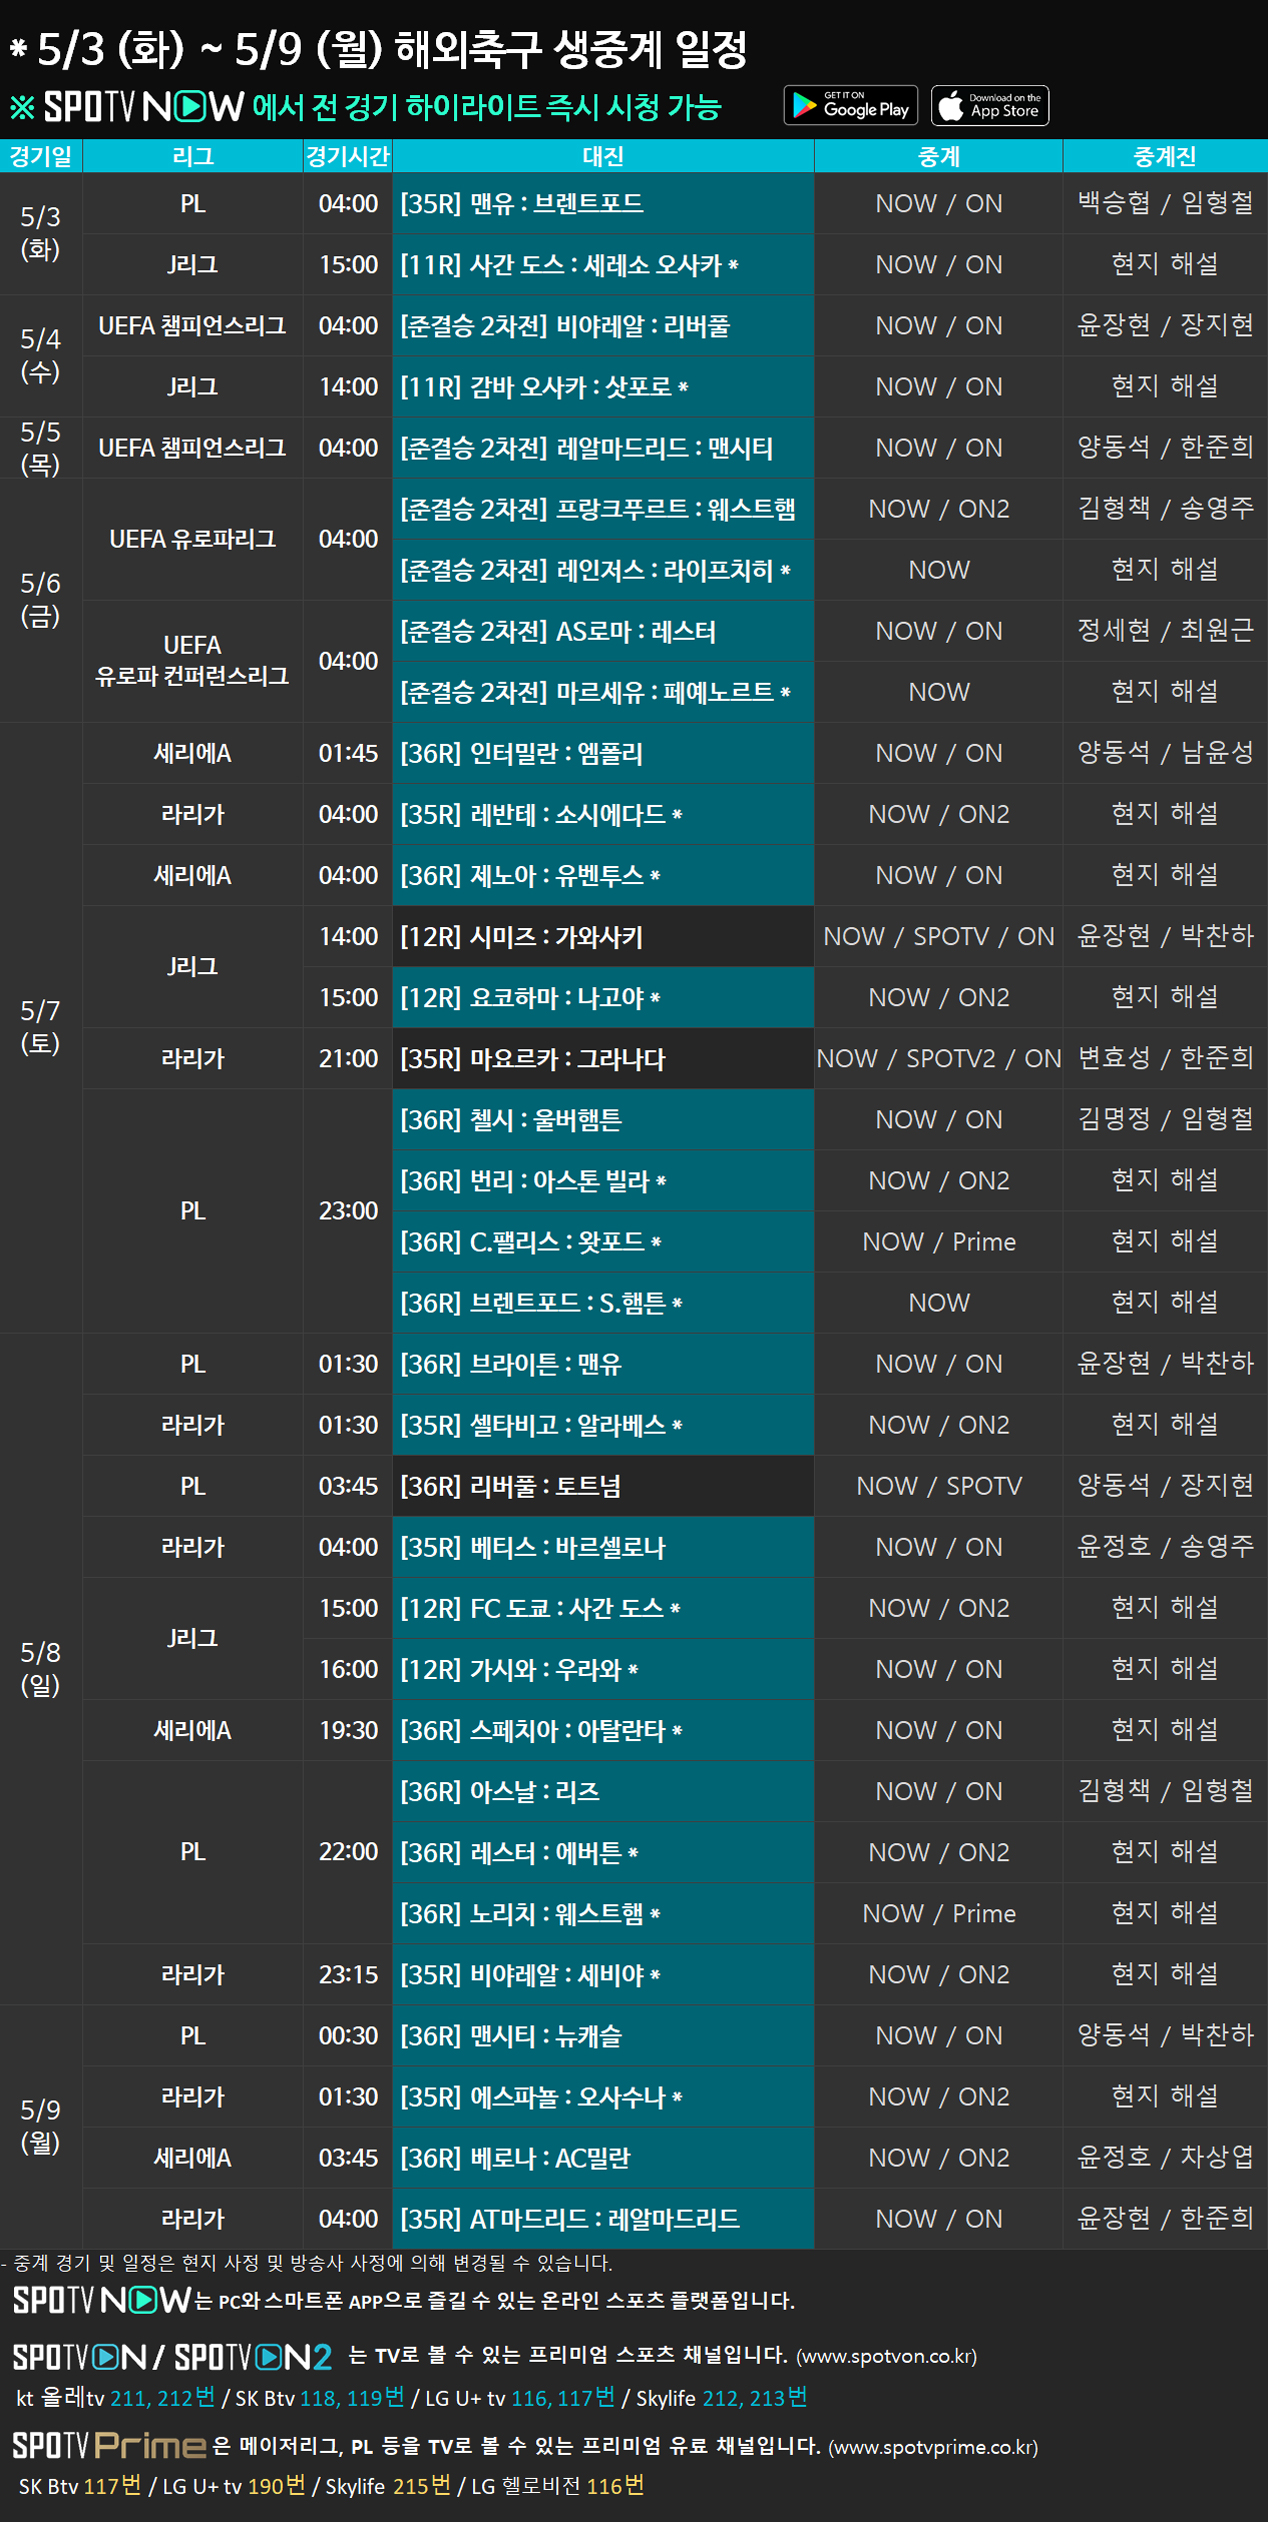
Task: Click the SPOTV NOW logo in footer
Action: 101,2299
